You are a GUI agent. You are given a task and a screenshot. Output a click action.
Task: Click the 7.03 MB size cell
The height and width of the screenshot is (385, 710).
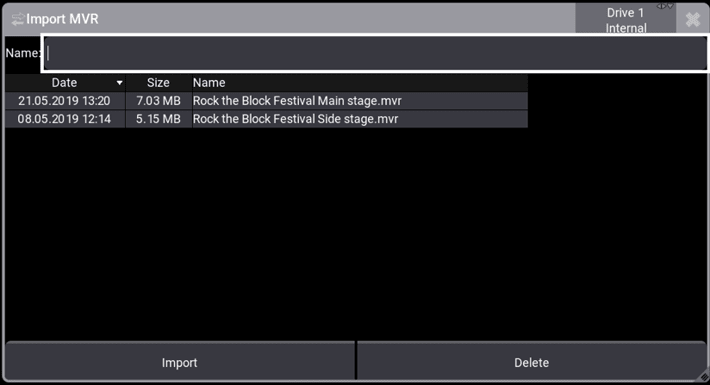coord(158,101)
